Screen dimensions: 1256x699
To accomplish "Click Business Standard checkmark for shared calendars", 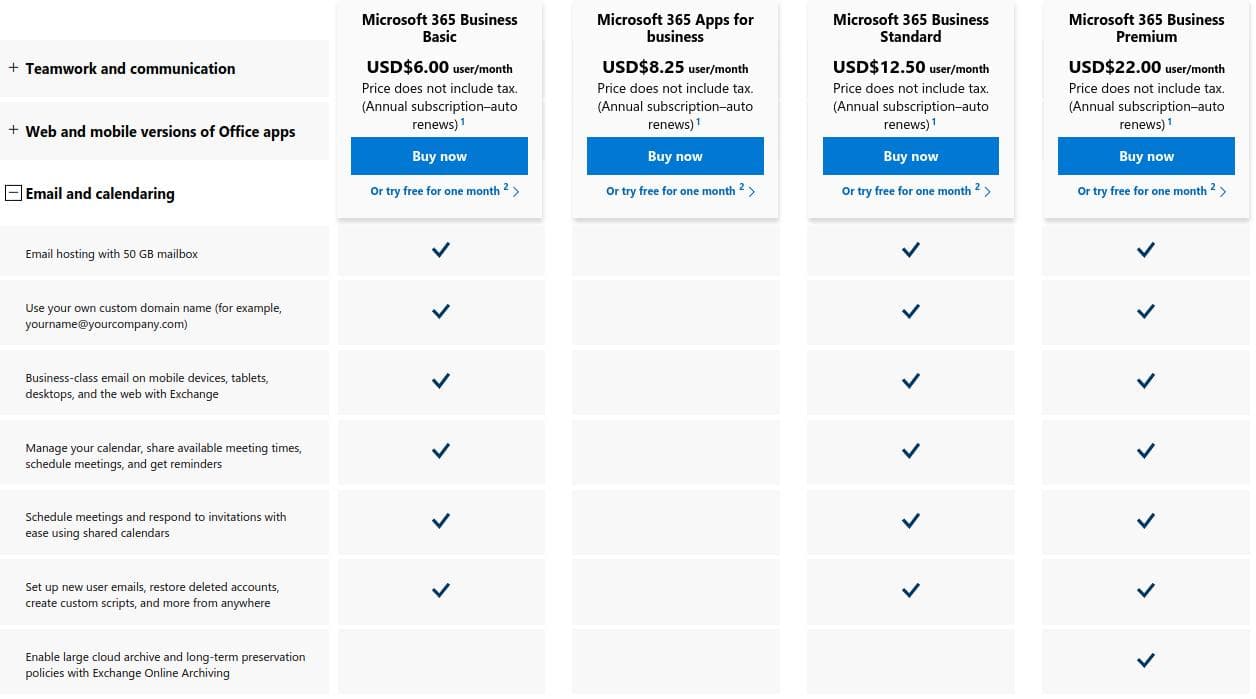I will [910, 521].
